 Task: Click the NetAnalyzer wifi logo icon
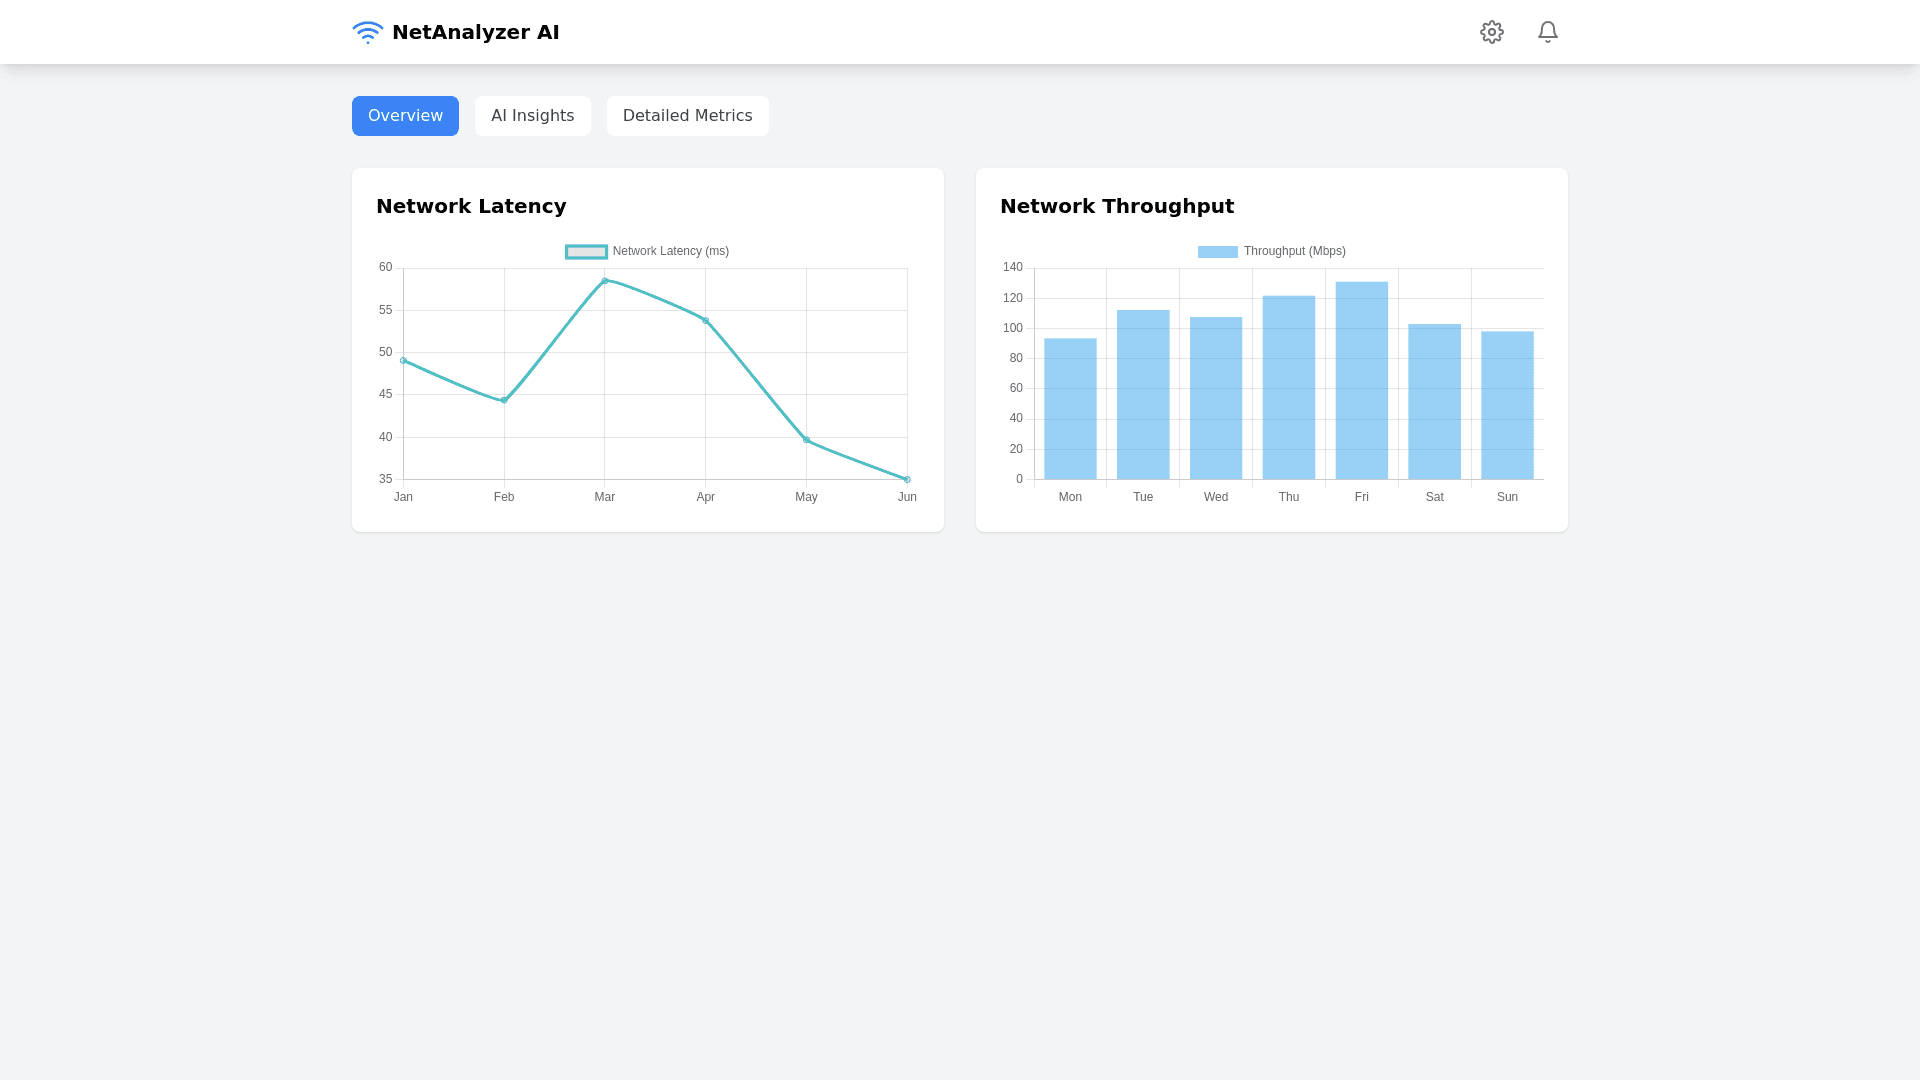click(x=367, y=32)
